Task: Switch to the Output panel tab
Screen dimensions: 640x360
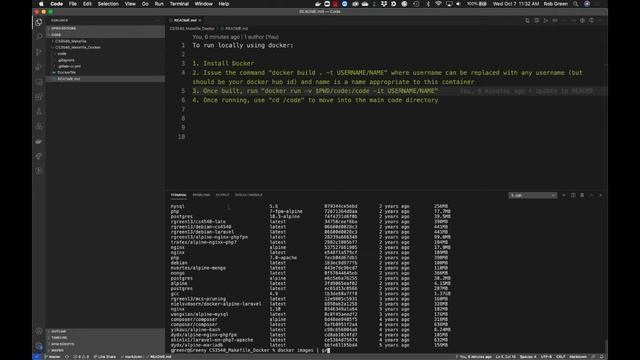Action: [x=222, y=195]
